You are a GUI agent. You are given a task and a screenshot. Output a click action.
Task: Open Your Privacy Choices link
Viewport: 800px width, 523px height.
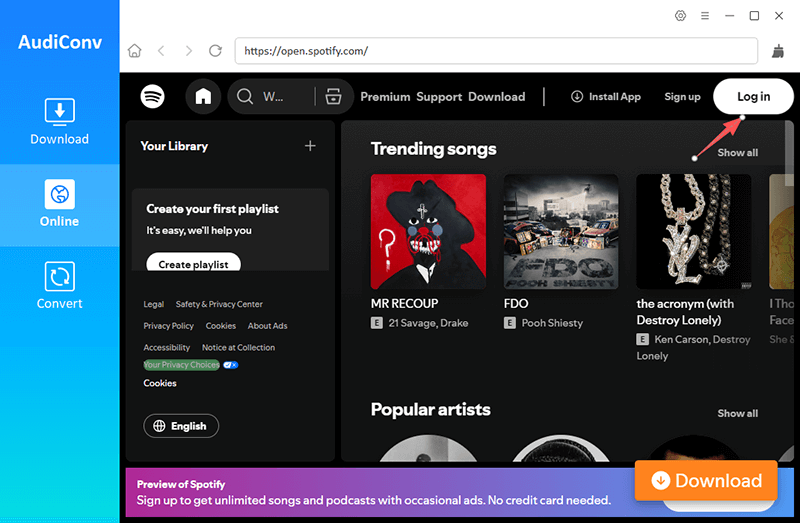(x=182, y=365)
